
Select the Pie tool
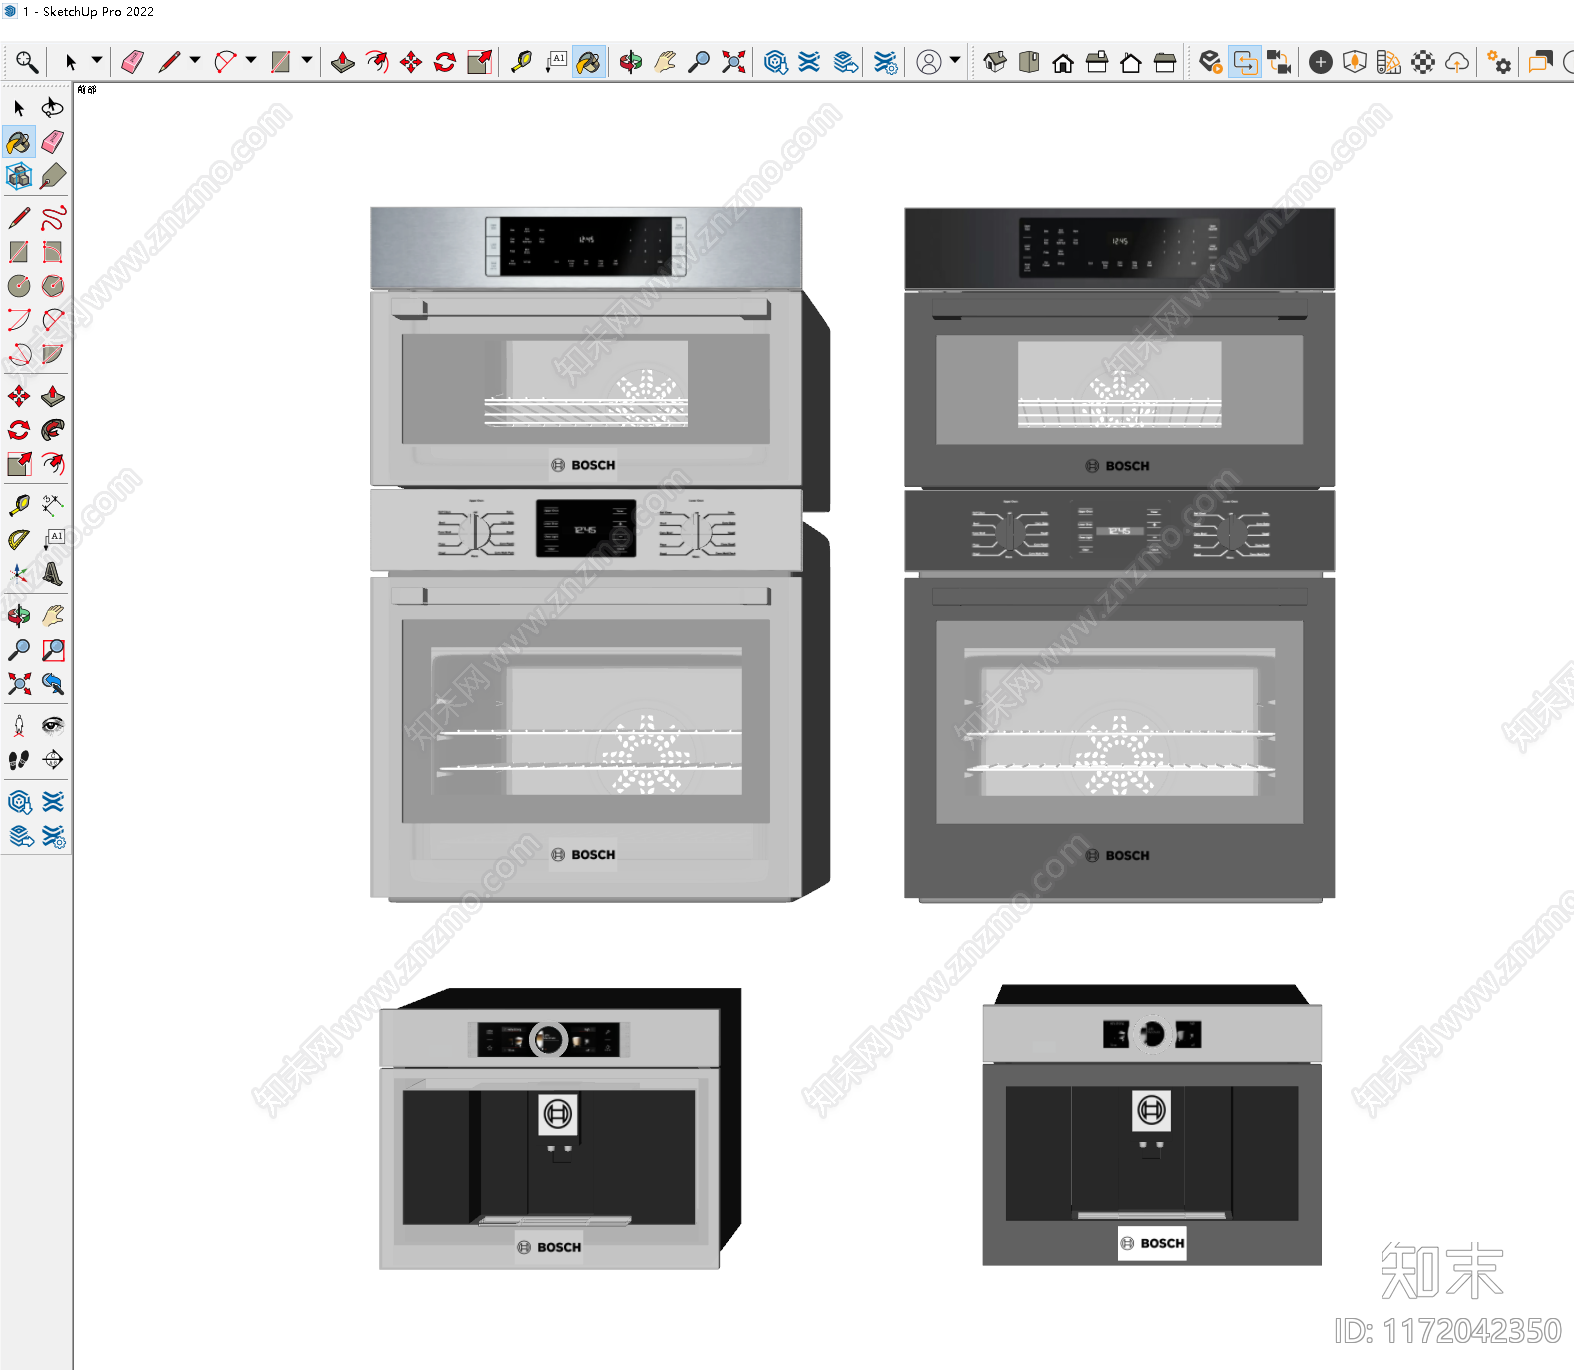[x=53, y=354]
